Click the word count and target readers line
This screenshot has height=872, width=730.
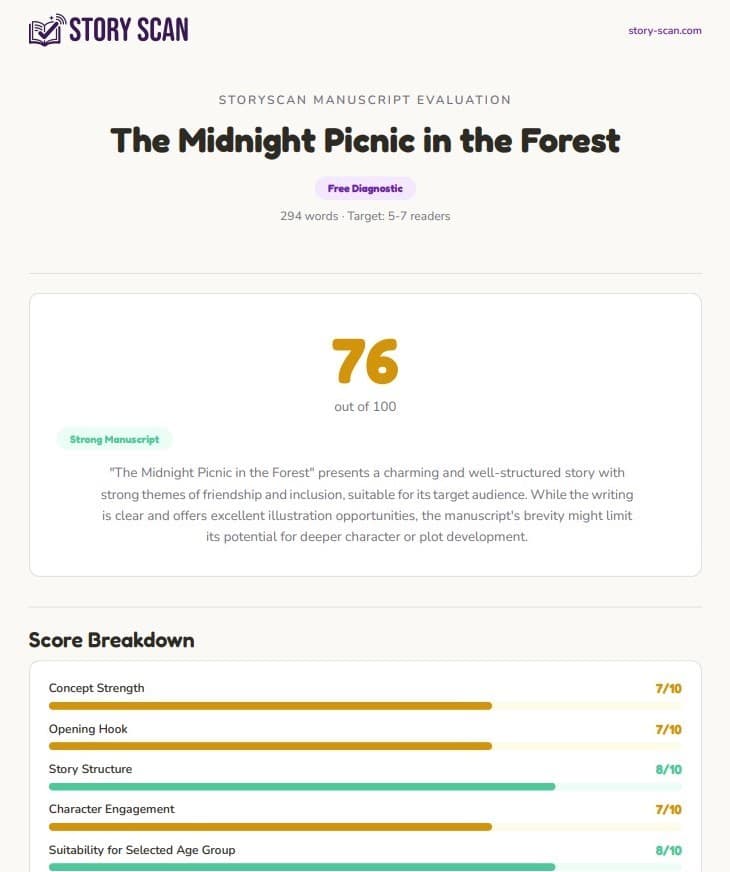pos(365,216)
